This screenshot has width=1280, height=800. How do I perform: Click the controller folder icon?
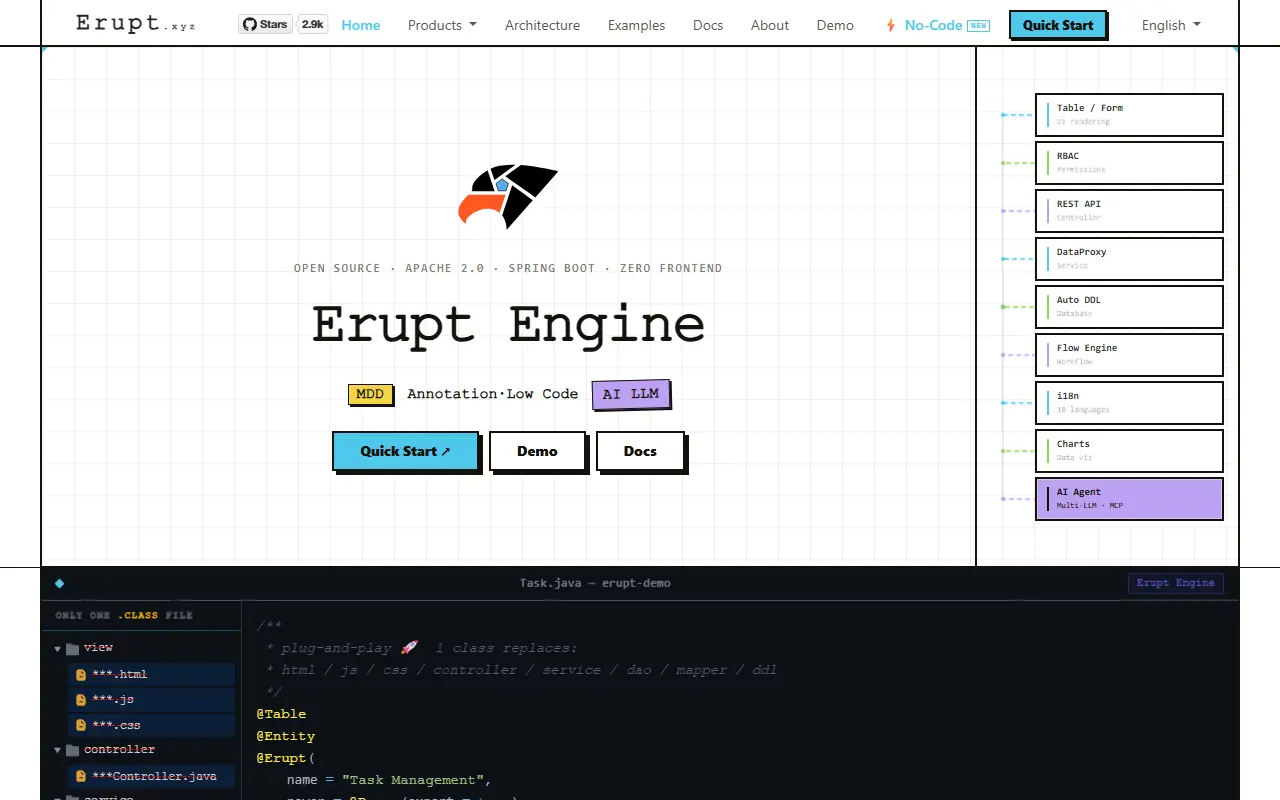point(72,750)
